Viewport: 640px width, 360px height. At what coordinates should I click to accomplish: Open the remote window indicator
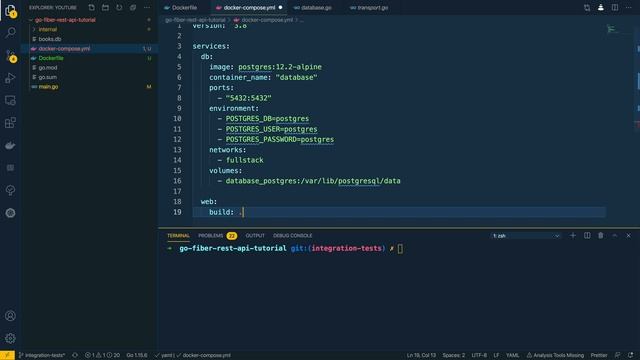[x=7, y=355]
